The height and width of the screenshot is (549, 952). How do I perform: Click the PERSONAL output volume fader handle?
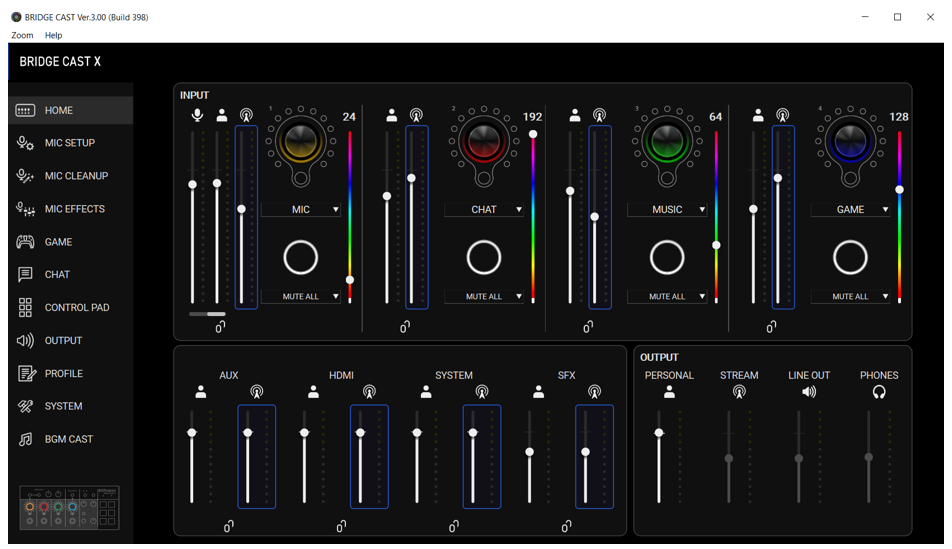[659, 432]
